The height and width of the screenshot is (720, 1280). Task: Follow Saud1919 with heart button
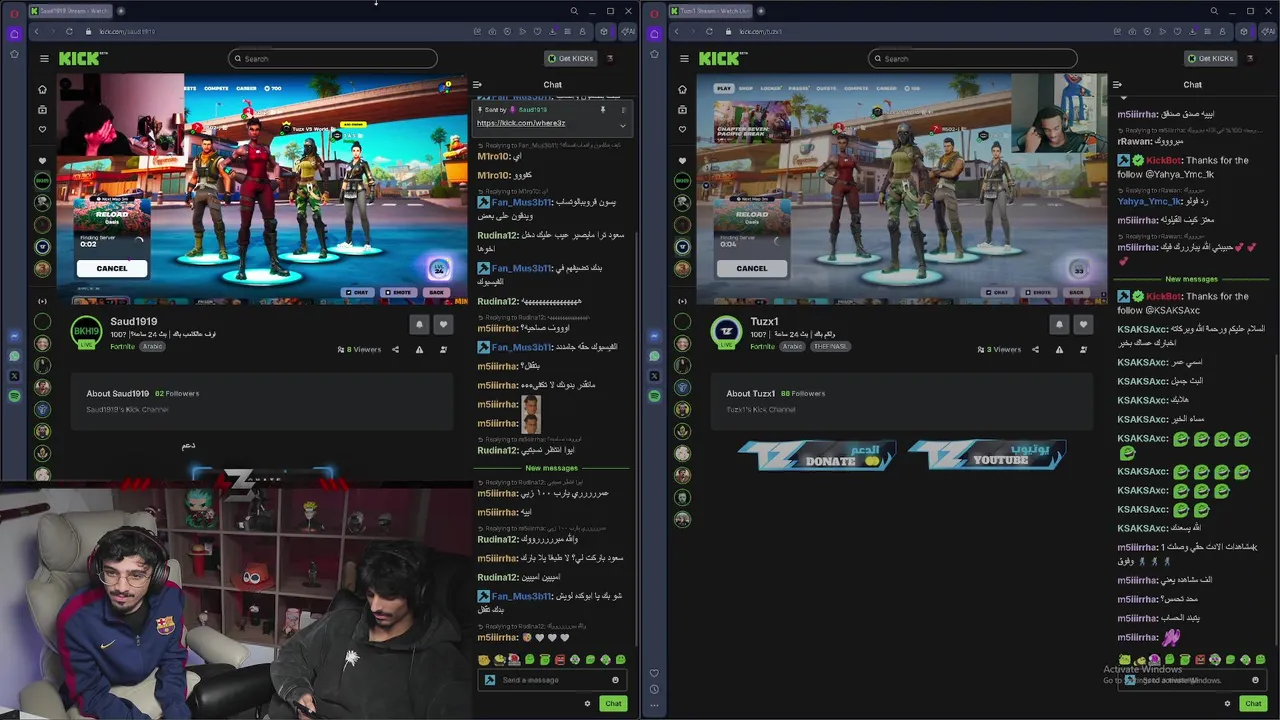[443, 324]
